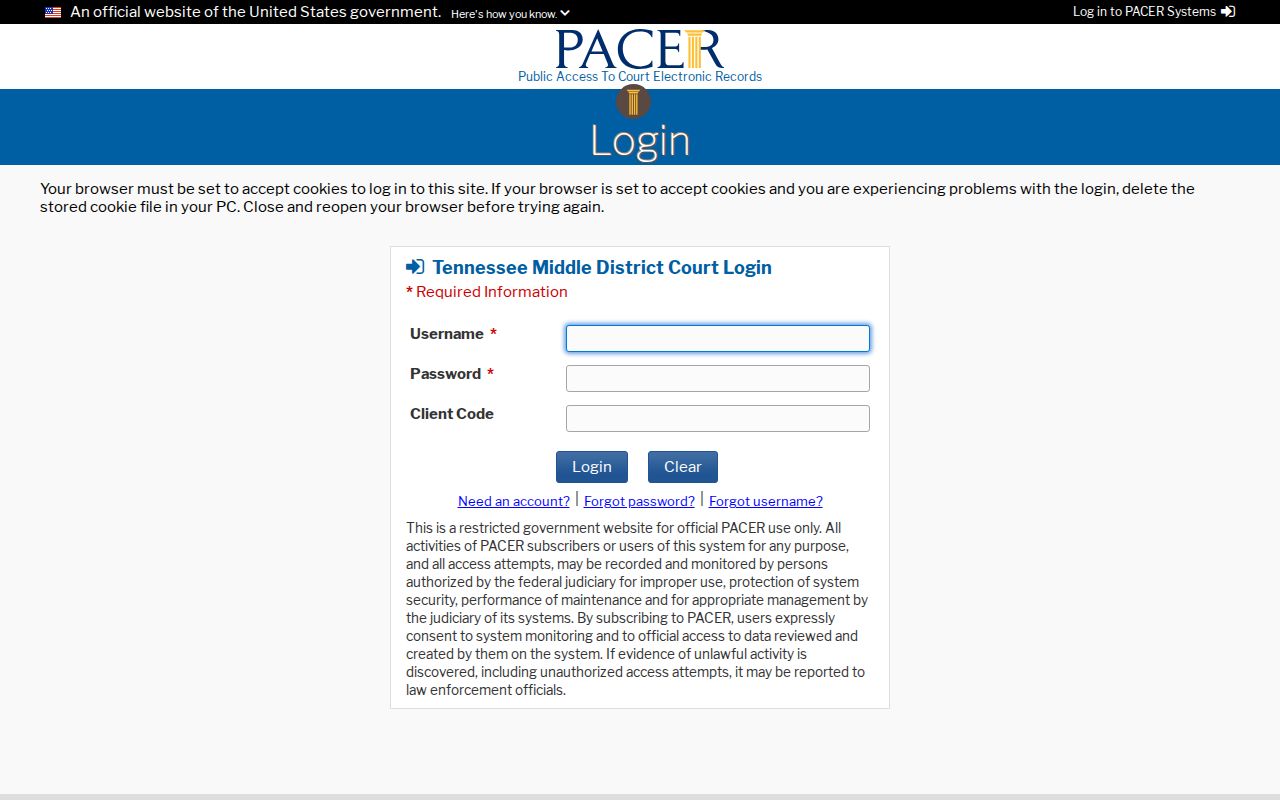Open the 'Need an account?' link
Image resolution: width=1280 pixels, height=800 pixels.
(x=514, y=501)
